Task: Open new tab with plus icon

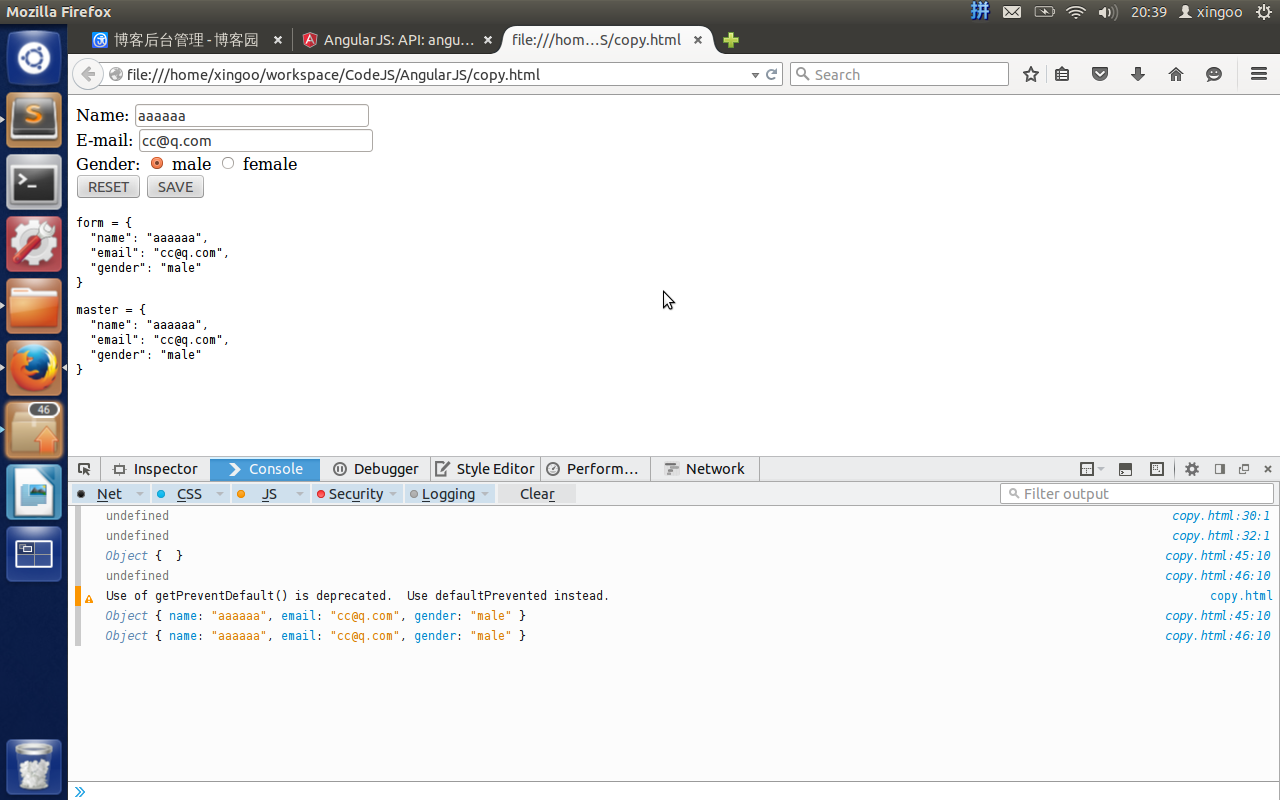Action: tap(731, 40)
